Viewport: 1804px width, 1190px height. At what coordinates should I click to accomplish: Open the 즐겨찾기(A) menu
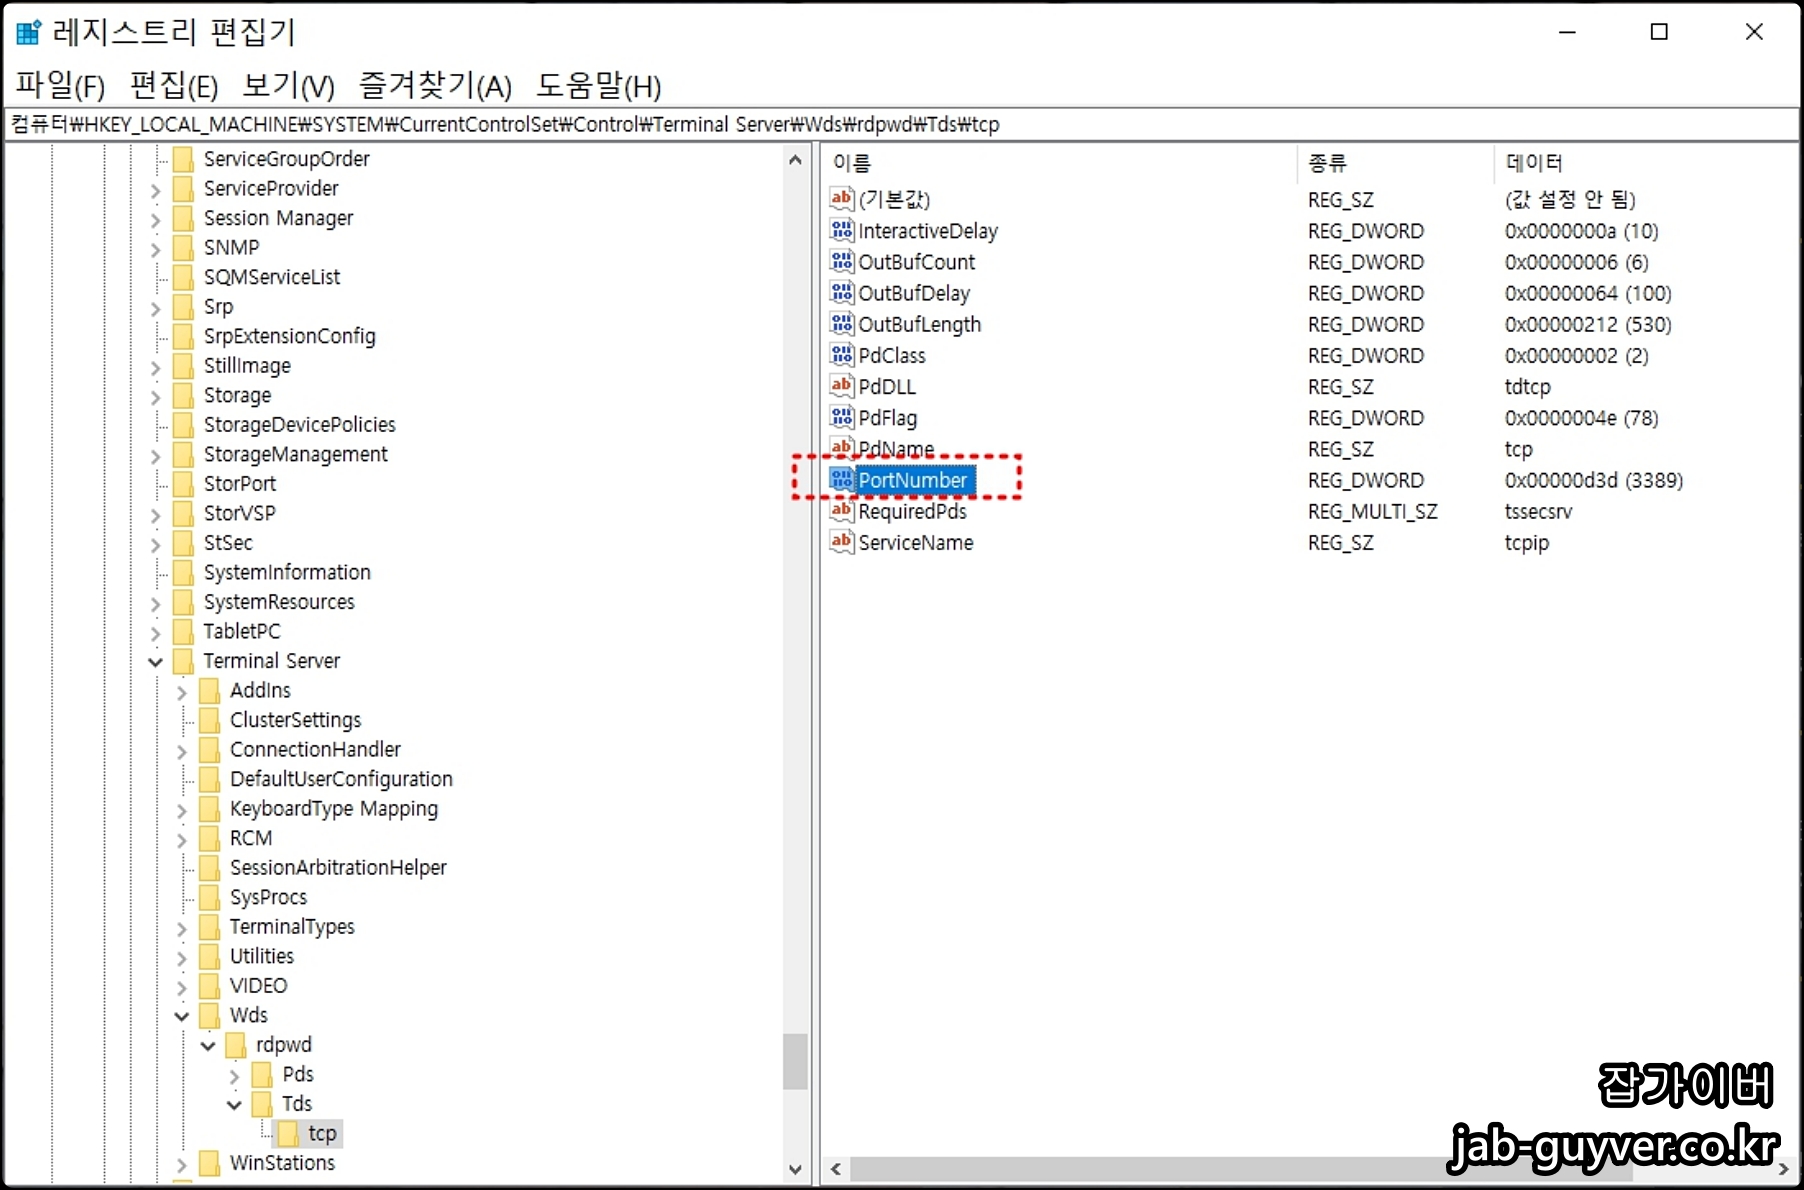[x=436, y=86]
